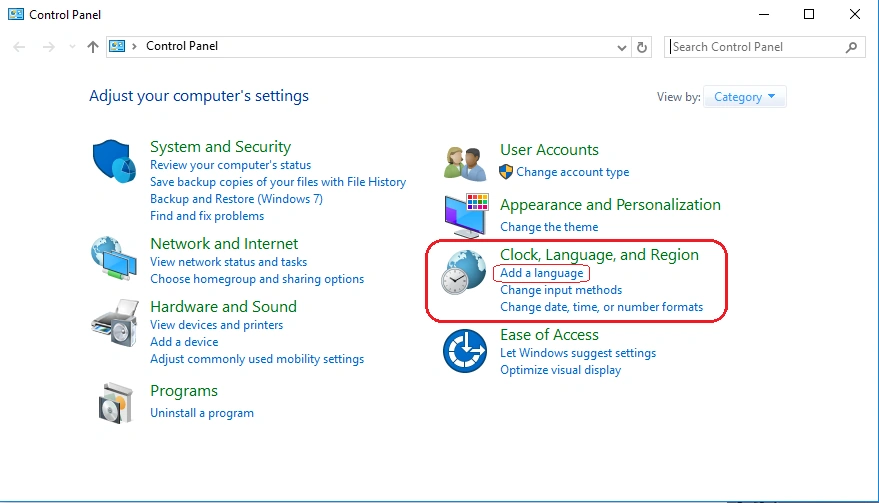The image size is (879, 503).
Task: Click the Programs disc box icon
Action: (x=115, y=403)
